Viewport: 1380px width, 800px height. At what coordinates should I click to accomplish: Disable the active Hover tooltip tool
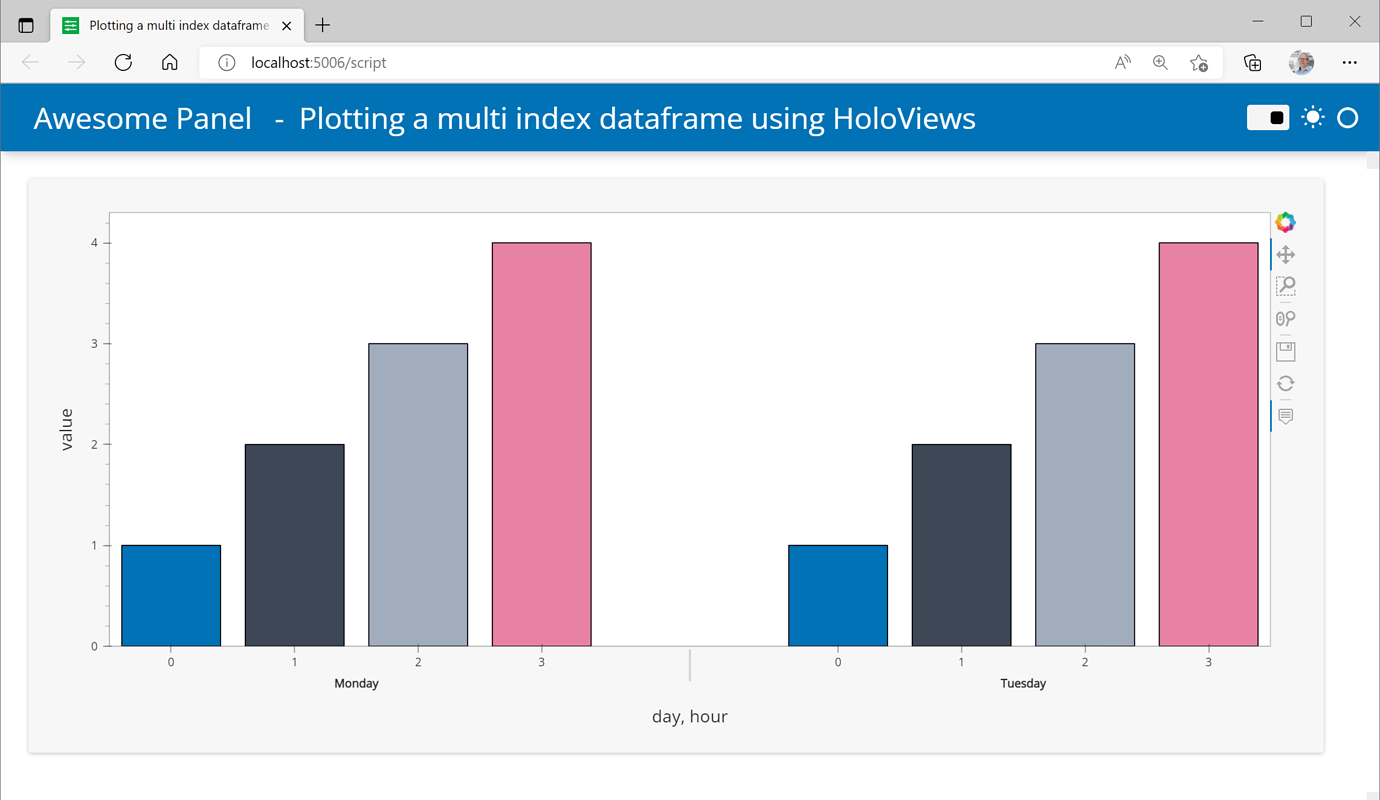[x=1285, y=416]
